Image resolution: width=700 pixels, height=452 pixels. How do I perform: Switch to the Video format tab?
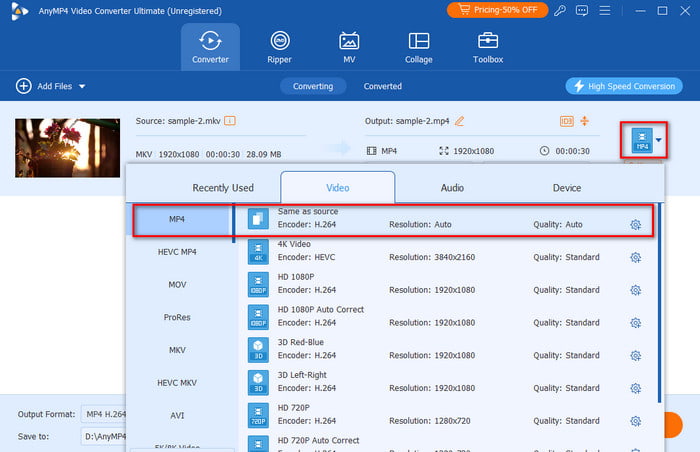338,188
